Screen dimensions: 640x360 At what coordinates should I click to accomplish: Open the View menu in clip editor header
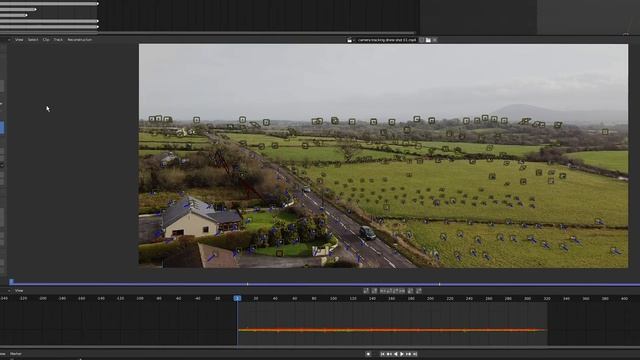(x=19, y=40)
